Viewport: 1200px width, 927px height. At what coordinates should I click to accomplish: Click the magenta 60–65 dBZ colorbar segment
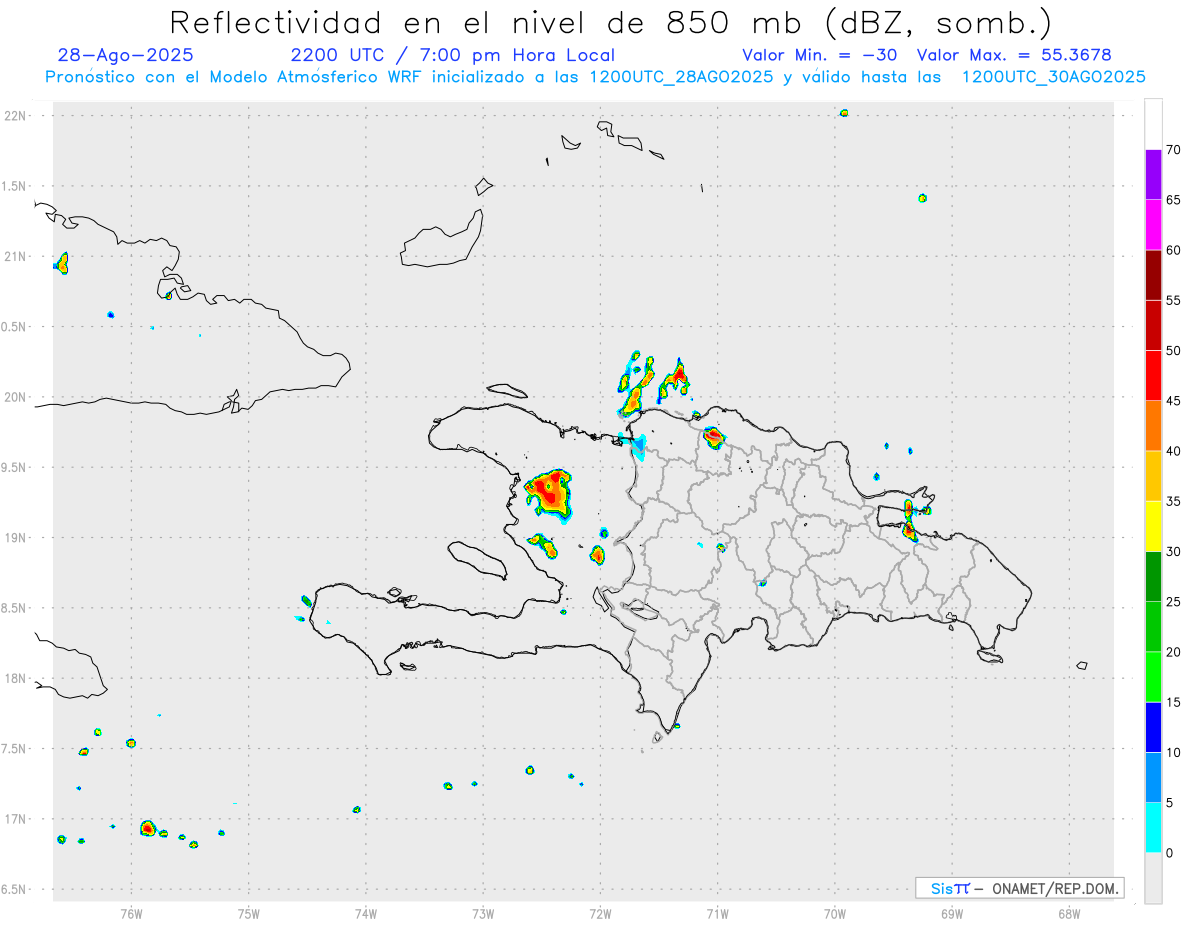click(1153, 225)
